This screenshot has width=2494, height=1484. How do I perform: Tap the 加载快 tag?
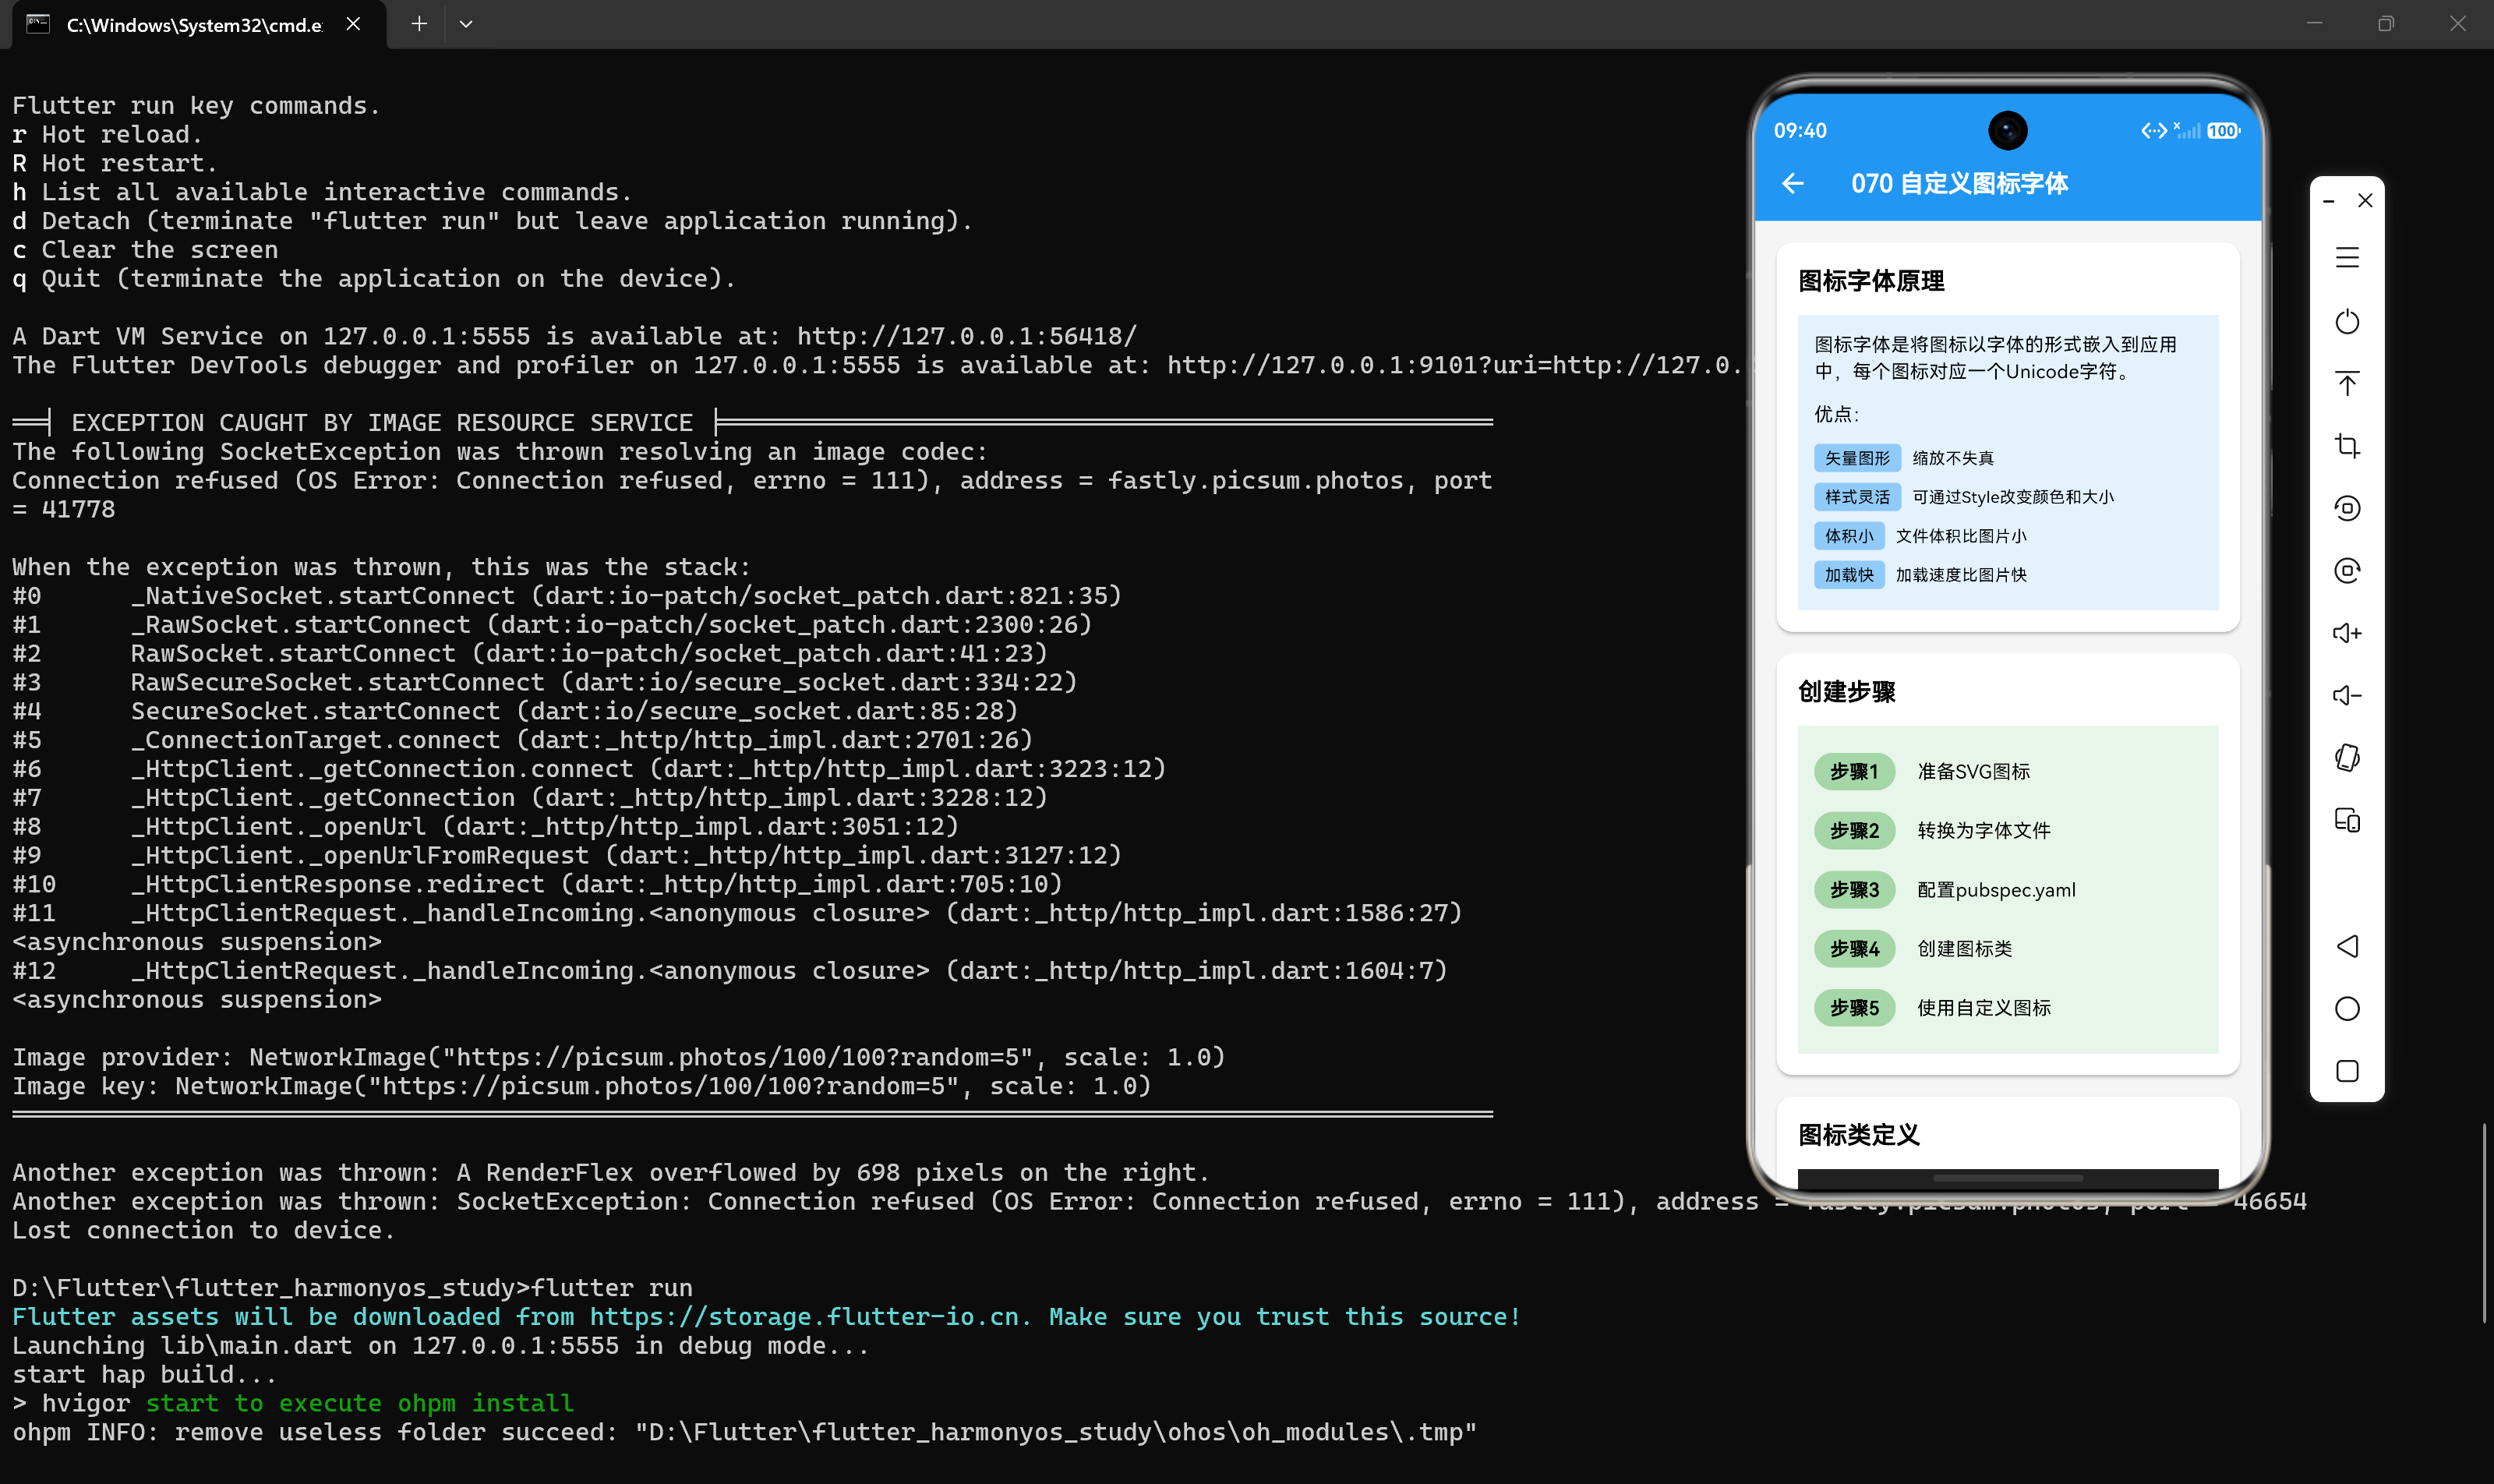tap(1849, 575)
